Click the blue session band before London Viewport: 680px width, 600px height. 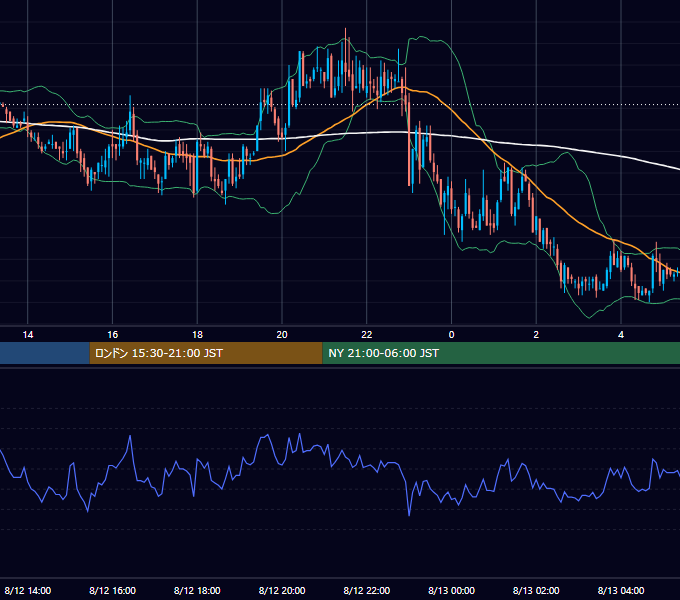click(45, 353)
